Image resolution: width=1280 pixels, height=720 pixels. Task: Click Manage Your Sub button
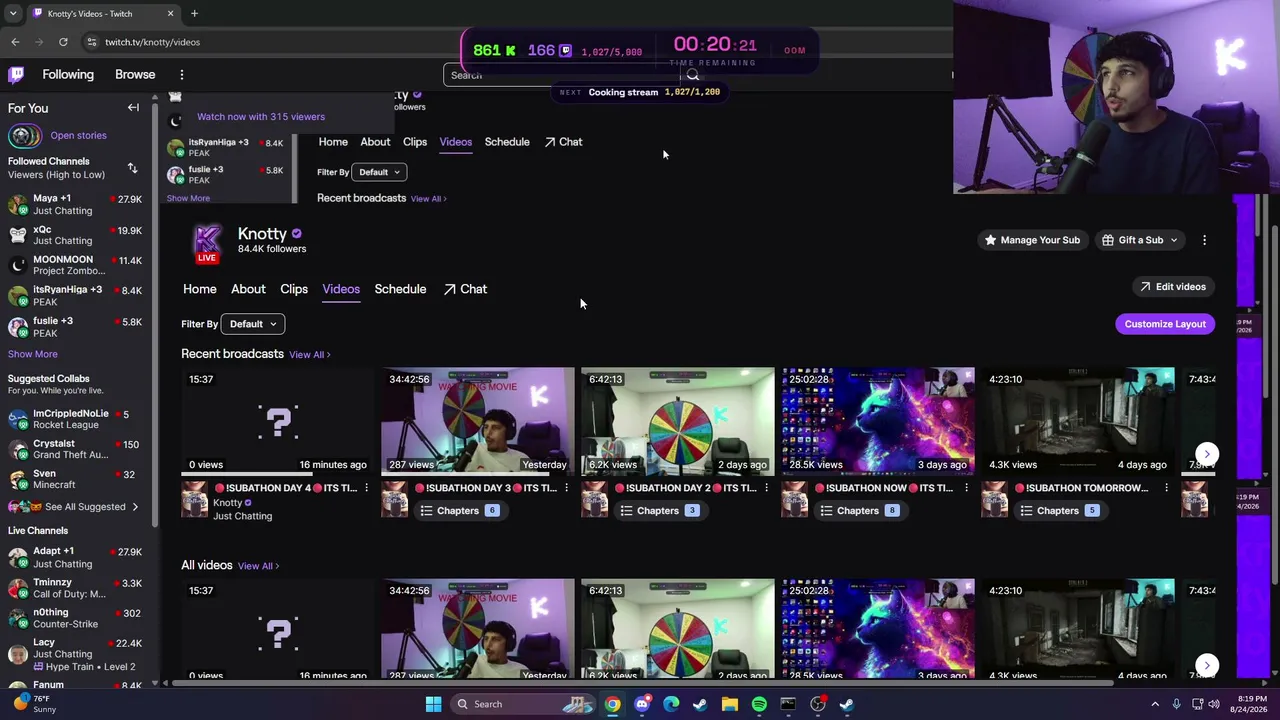pyautogui.click(x=1031, y=240)
